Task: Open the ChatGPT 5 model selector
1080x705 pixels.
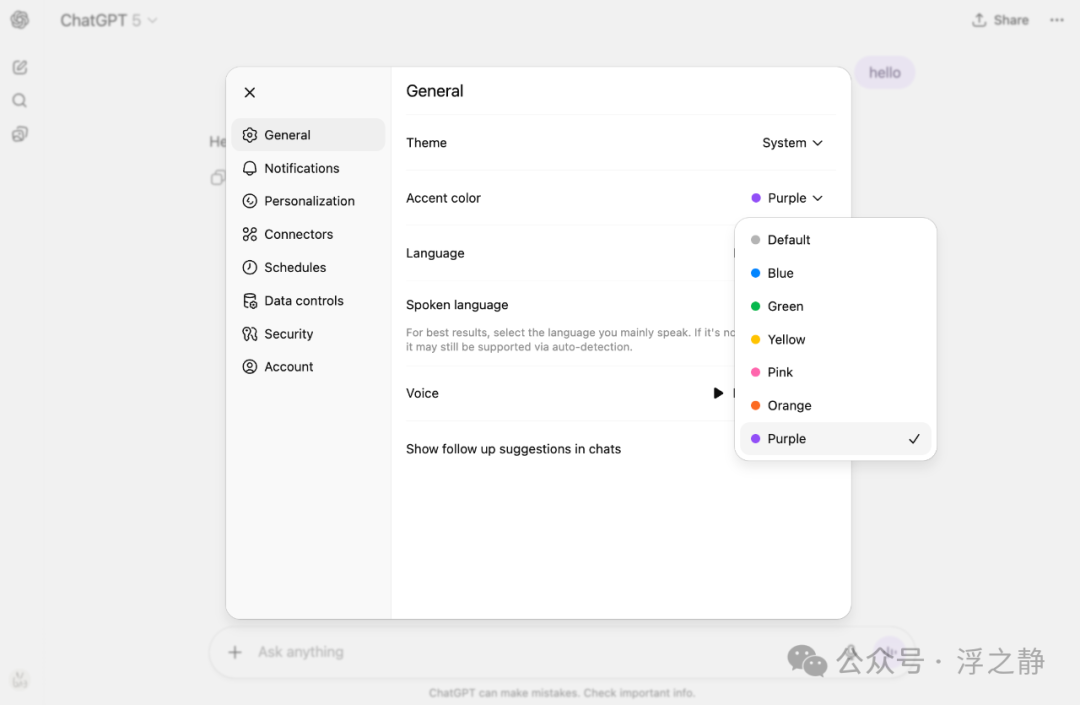Action: (108, 21)
